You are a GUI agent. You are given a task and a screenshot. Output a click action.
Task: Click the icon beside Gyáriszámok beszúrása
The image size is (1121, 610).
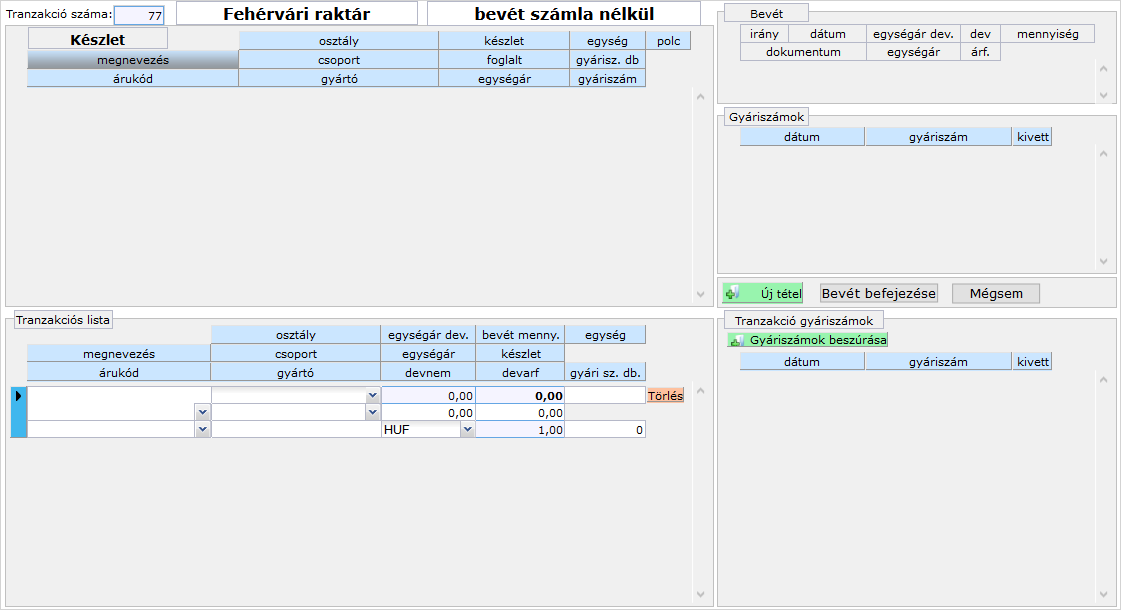[x=737, y=340]
